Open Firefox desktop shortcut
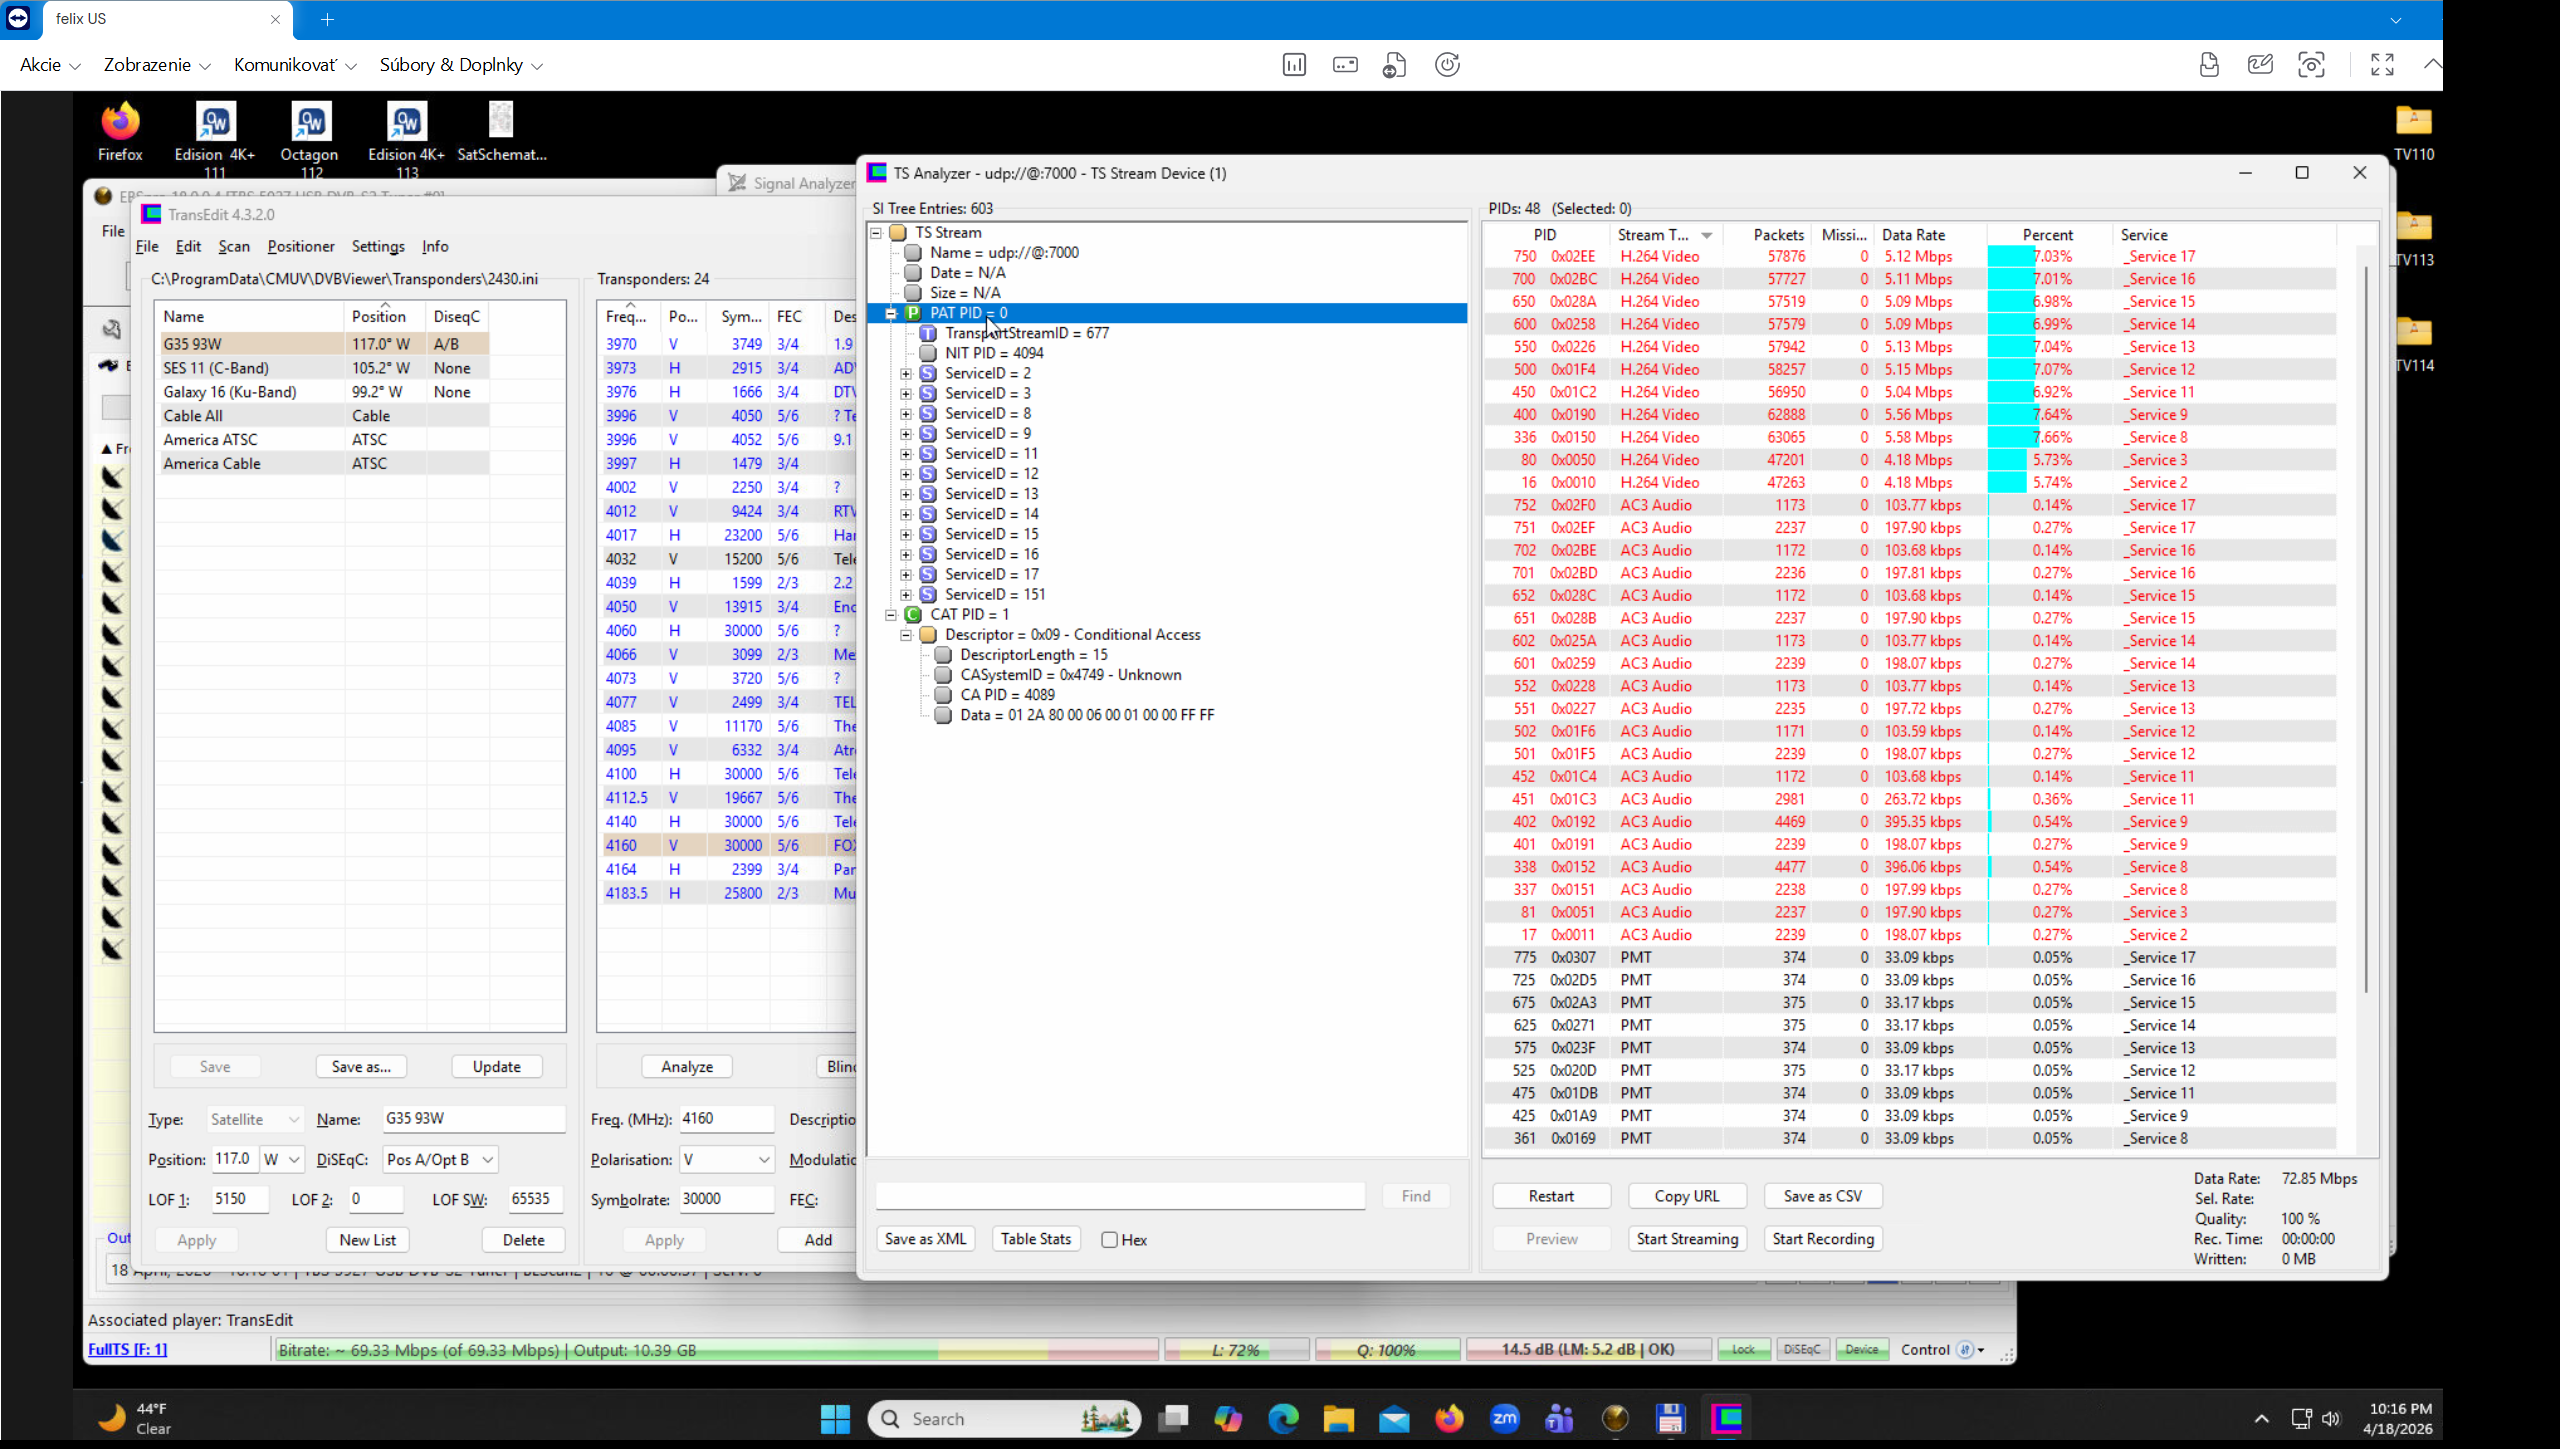Screen dimensions: 2560x1449 120,131
